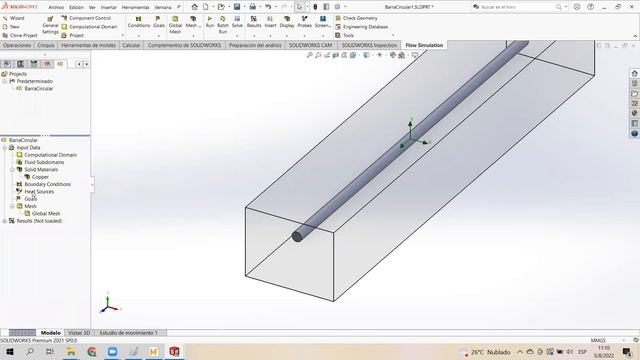Screen dimensions: 640x360
Task: Switch to the Operaciones tab
Action: (17, 45)
